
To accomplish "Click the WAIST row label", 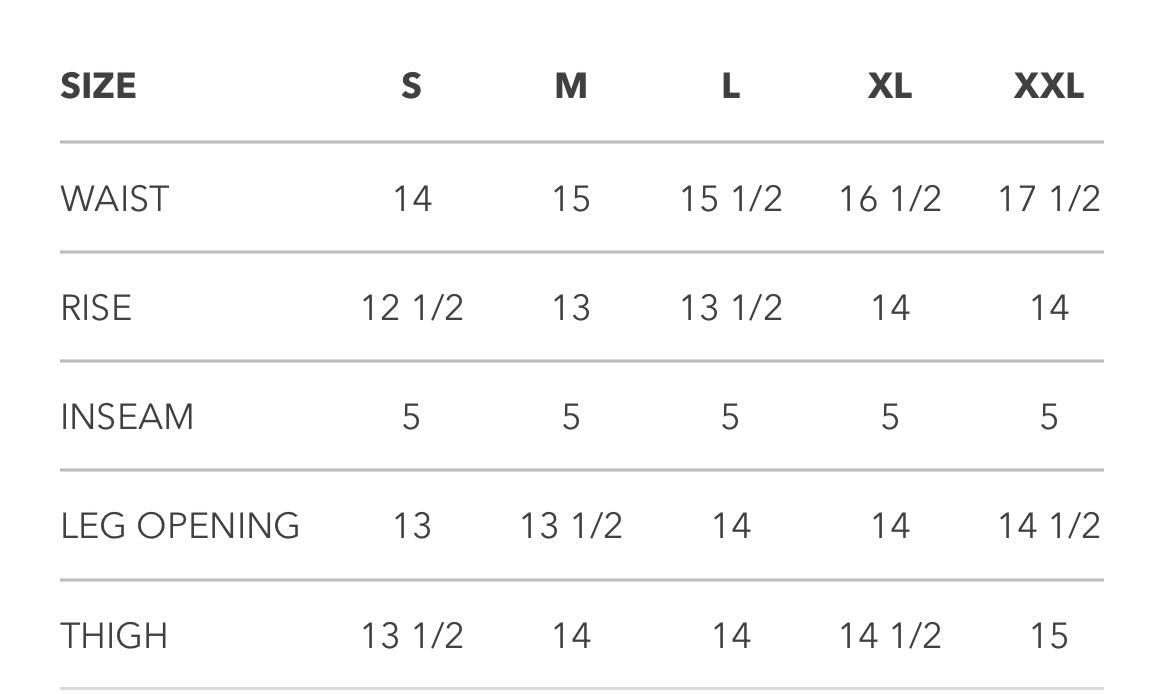I will point(115,198).
